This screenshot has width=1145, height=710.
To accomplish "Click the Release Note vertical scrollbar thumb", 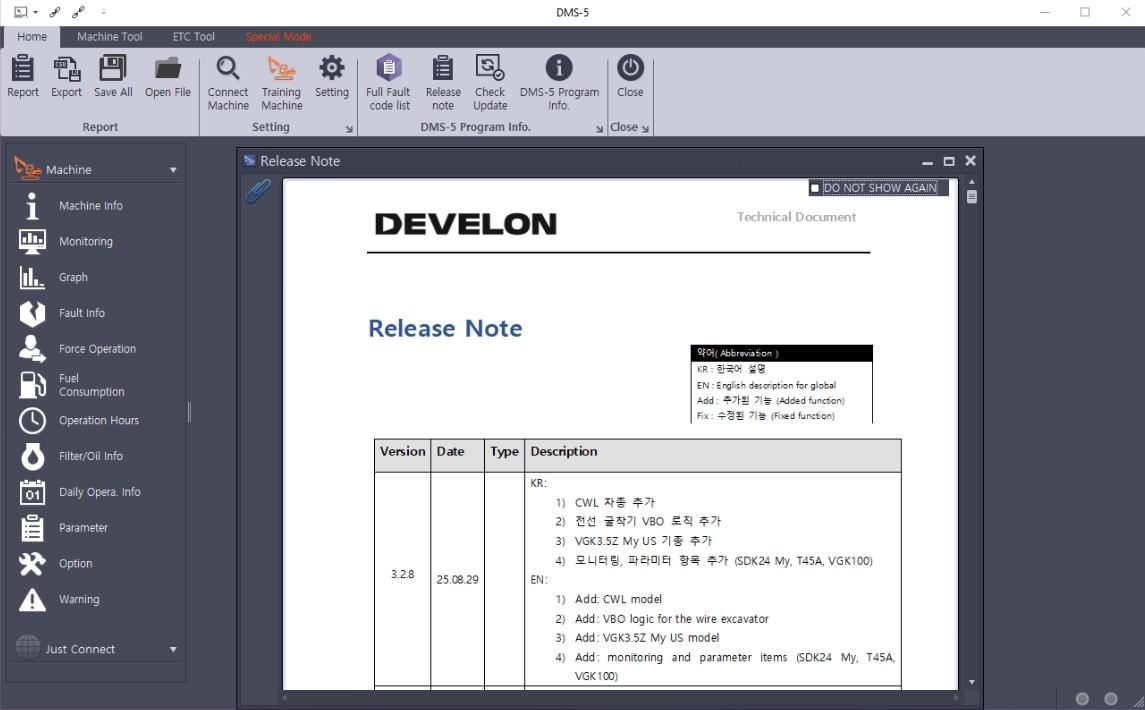I will 972,197.
